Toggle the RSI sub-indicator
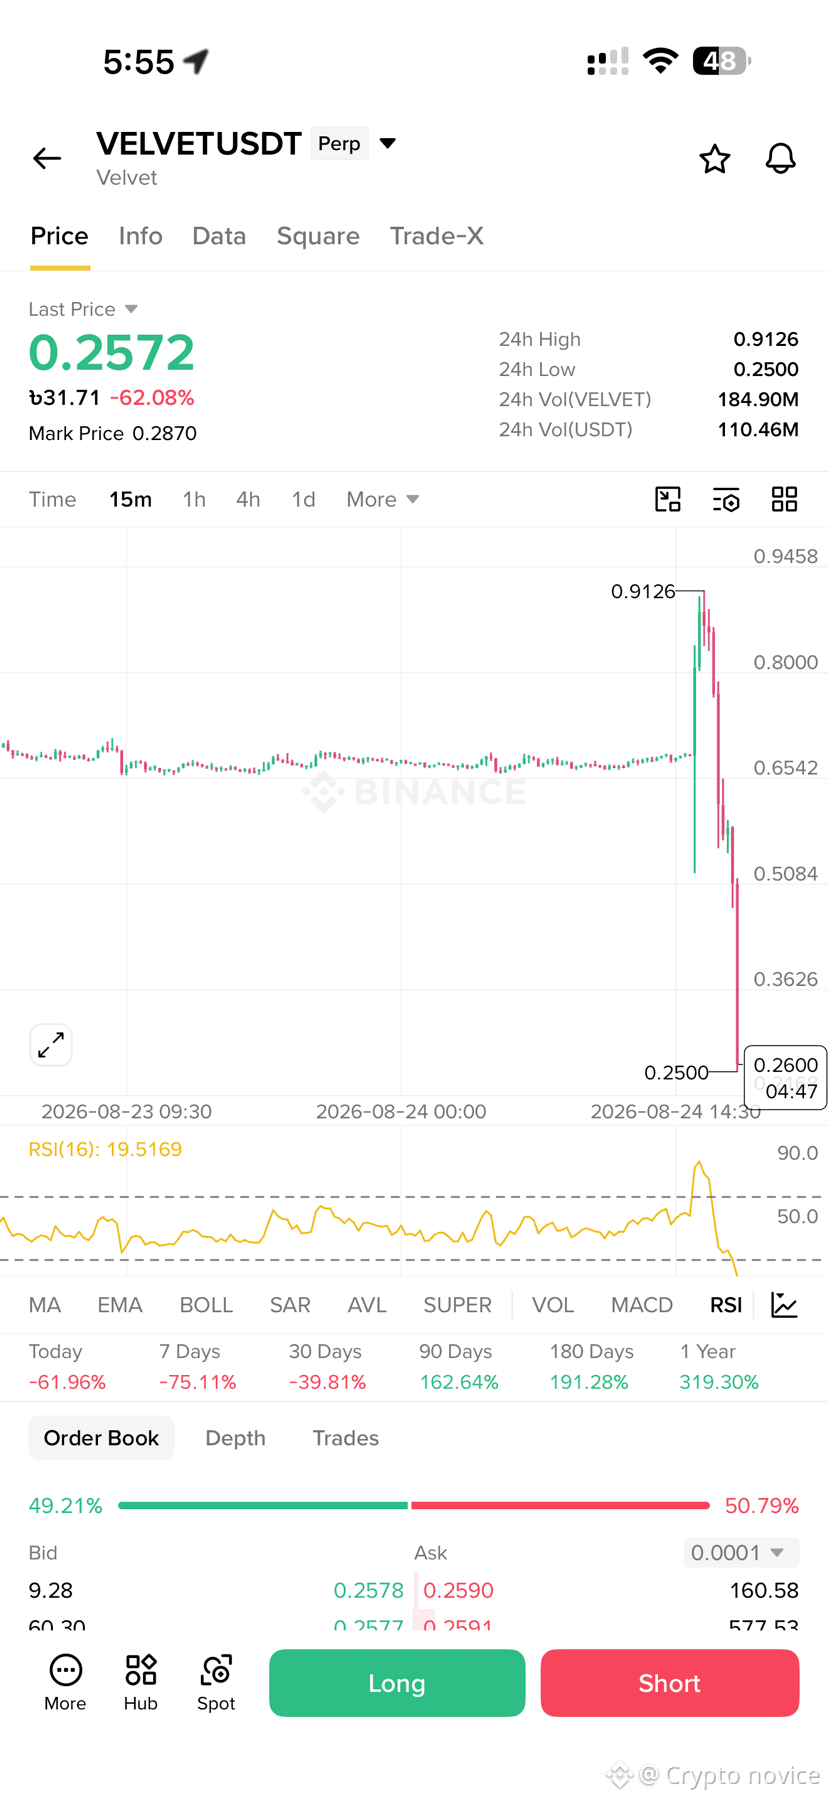This screenshot has width=828, height=1800. point(726,1305)
